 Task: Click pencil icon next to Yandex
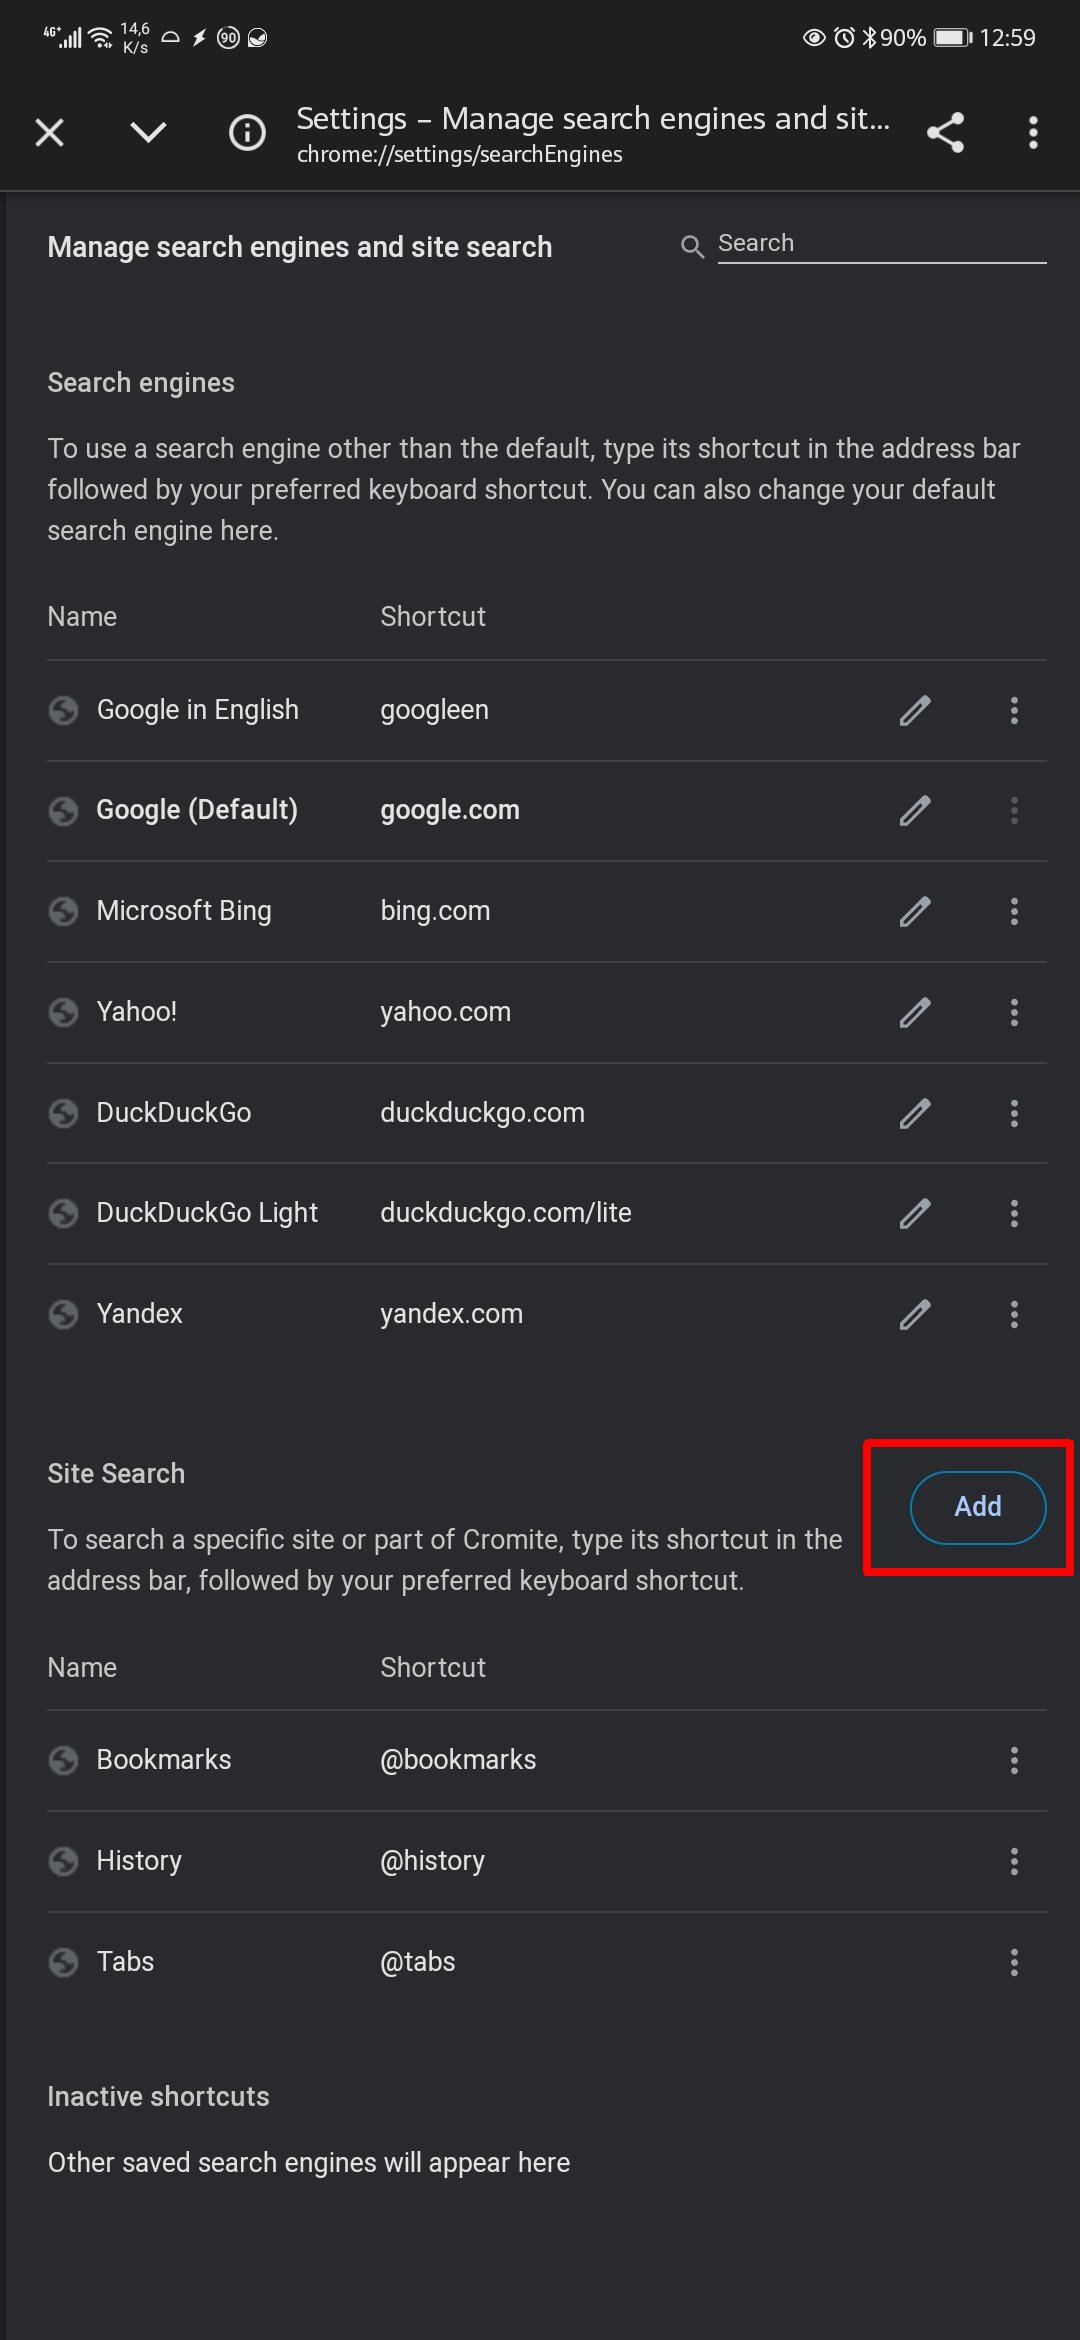914,1315
